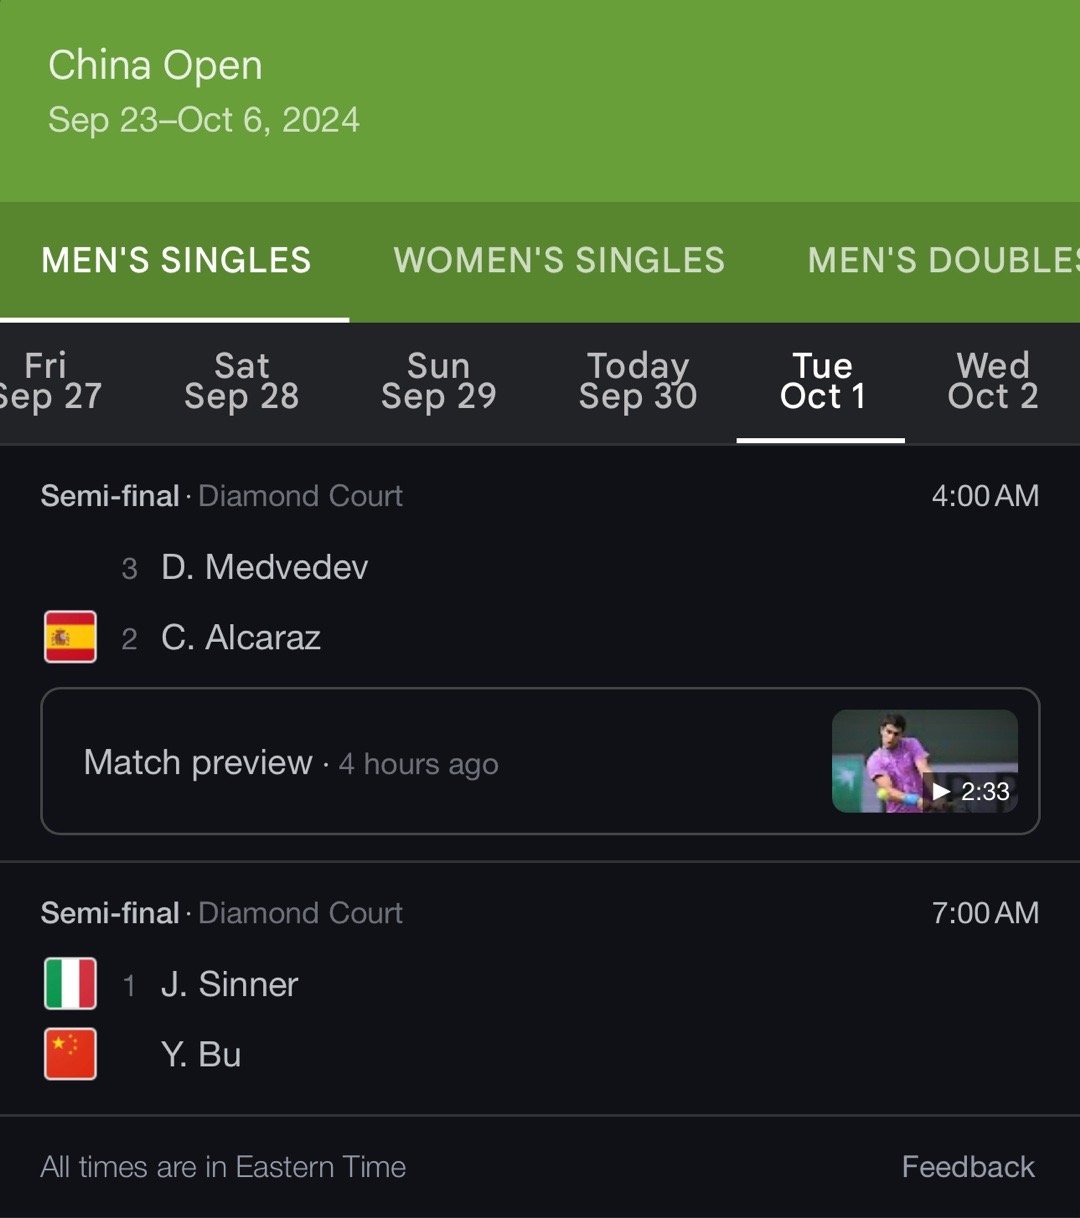Click player name C. Alcaraz
This screenshot has width=1080, height=1218.
coord(241,637)
